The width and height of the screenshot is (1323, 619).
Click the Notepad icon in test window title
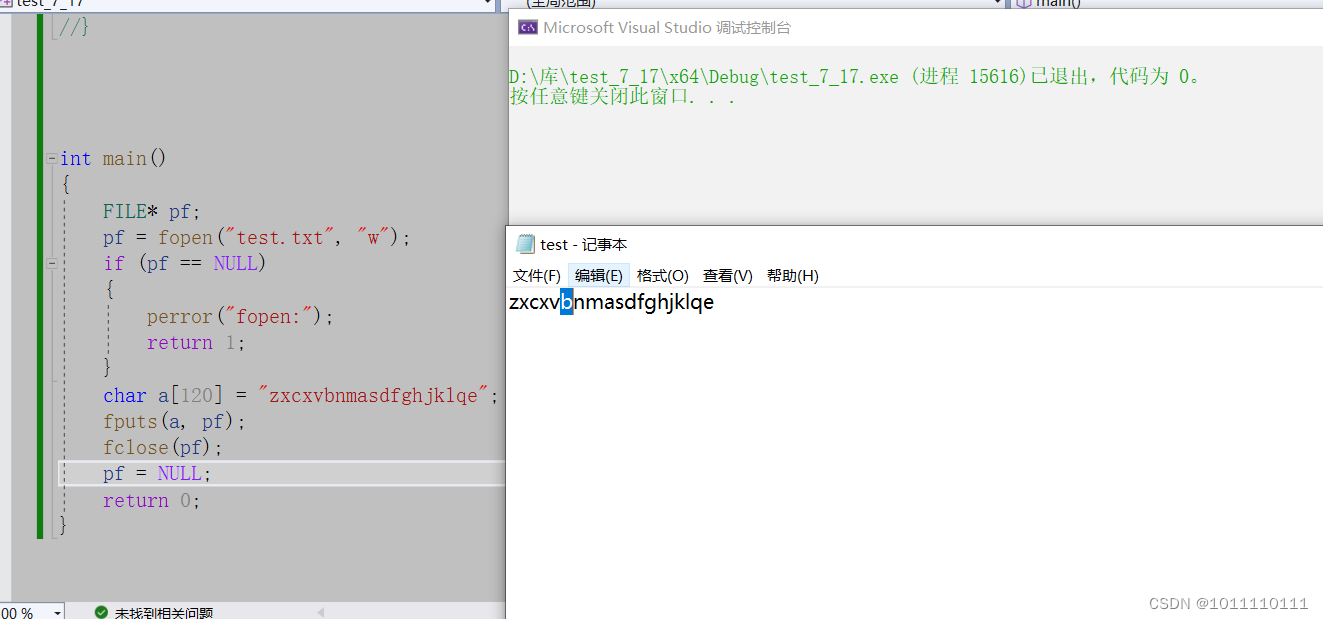524,244
